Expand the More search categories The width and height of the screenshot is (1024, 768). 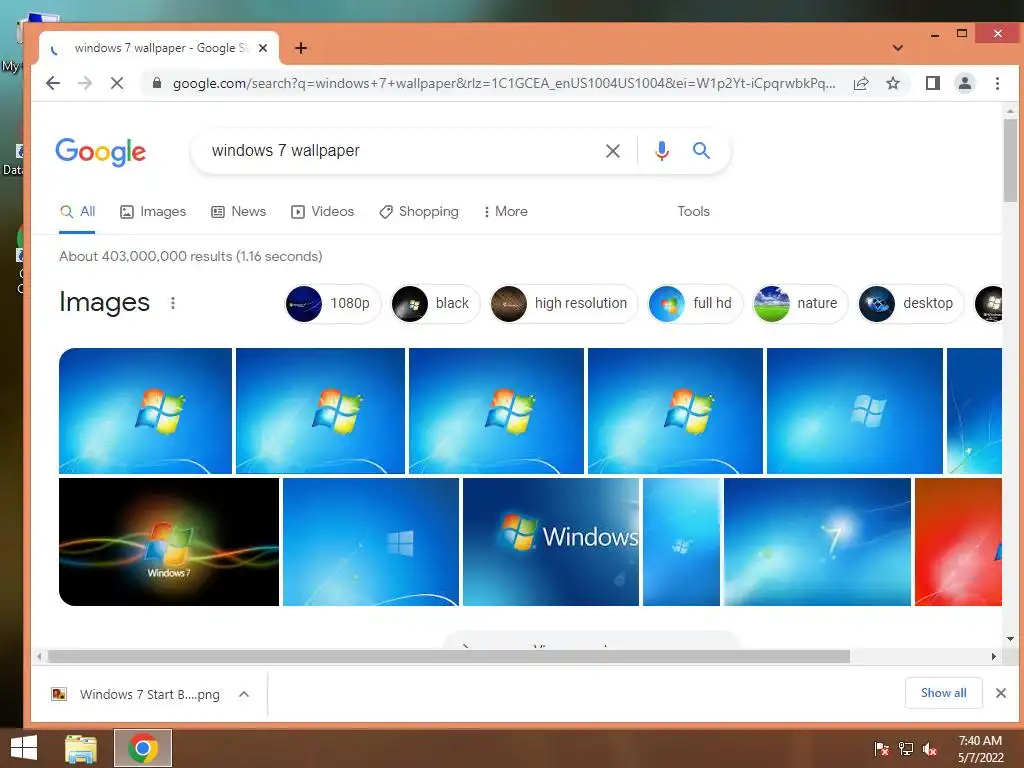point(505,212)
